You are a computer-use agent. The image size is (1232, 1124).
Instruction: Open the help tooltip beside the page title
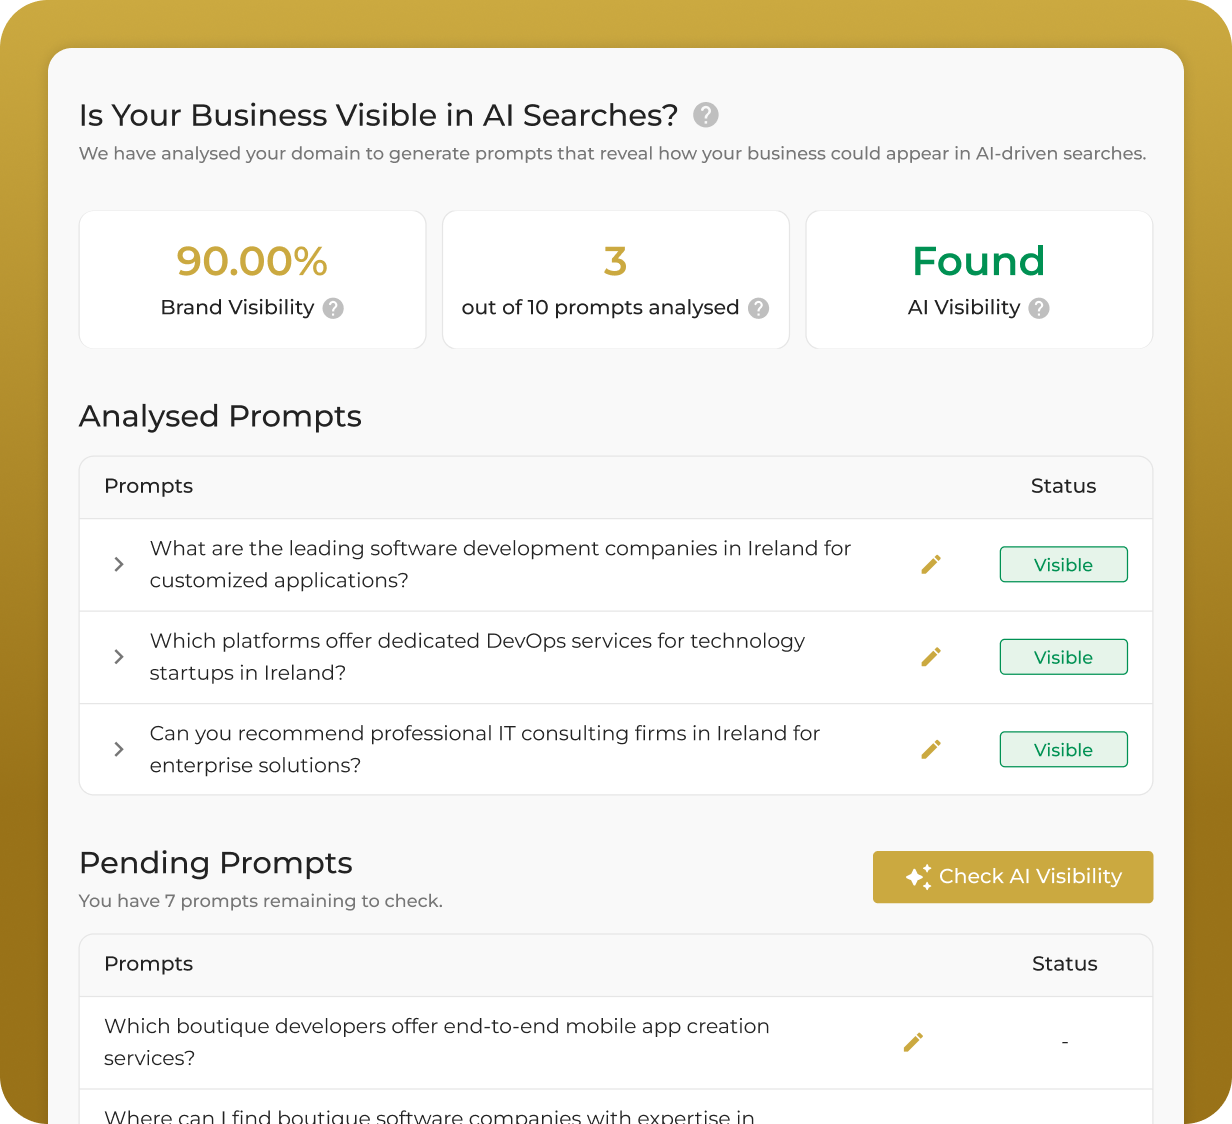(x=705, y=115)
